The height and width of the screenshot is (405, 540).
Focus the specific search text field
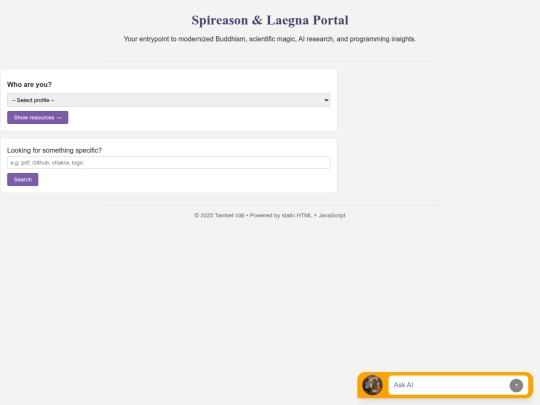point(169,163)
